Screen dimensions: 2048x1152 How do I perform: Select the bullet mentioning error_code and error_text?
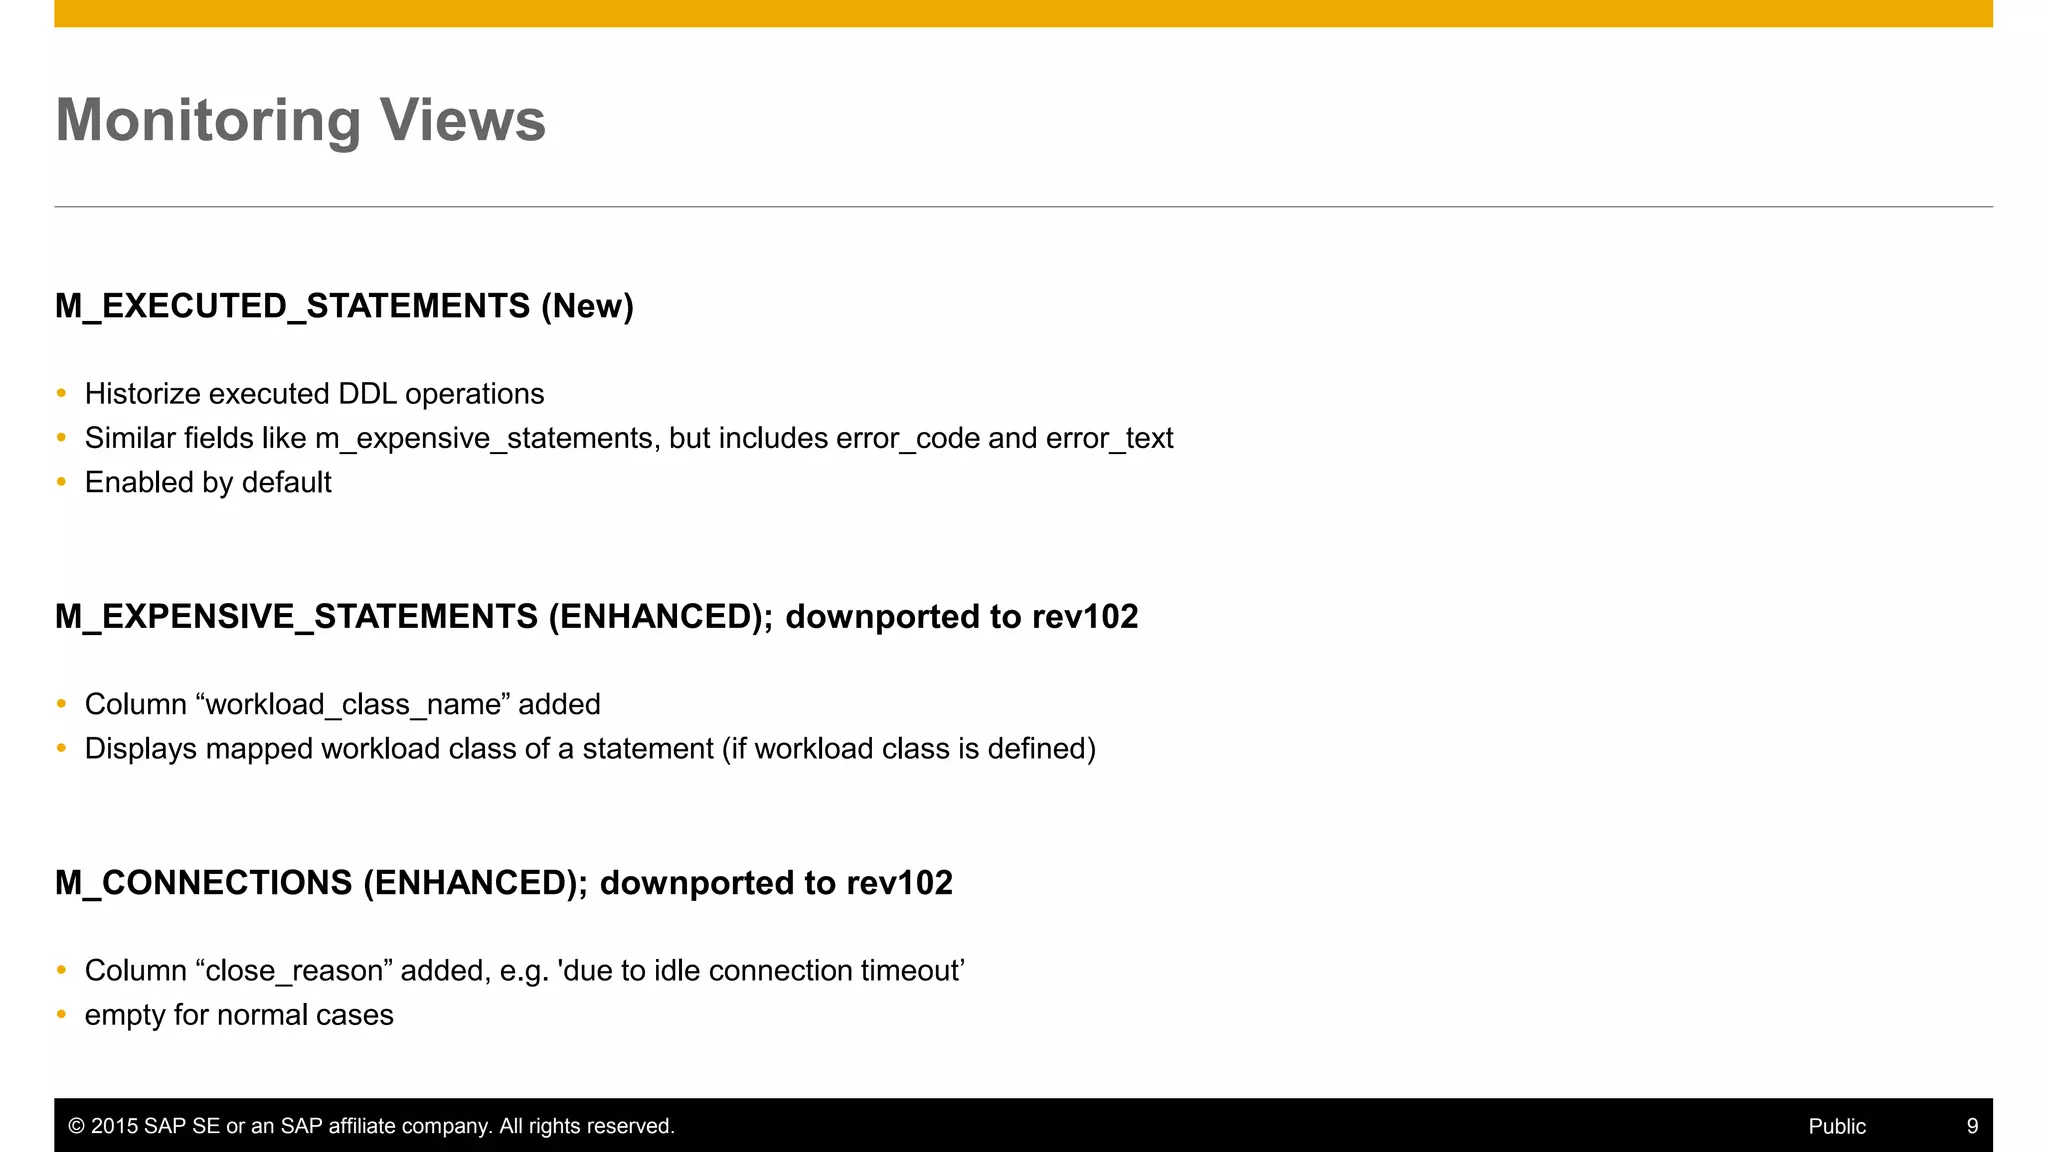click(x=629, y=439)
